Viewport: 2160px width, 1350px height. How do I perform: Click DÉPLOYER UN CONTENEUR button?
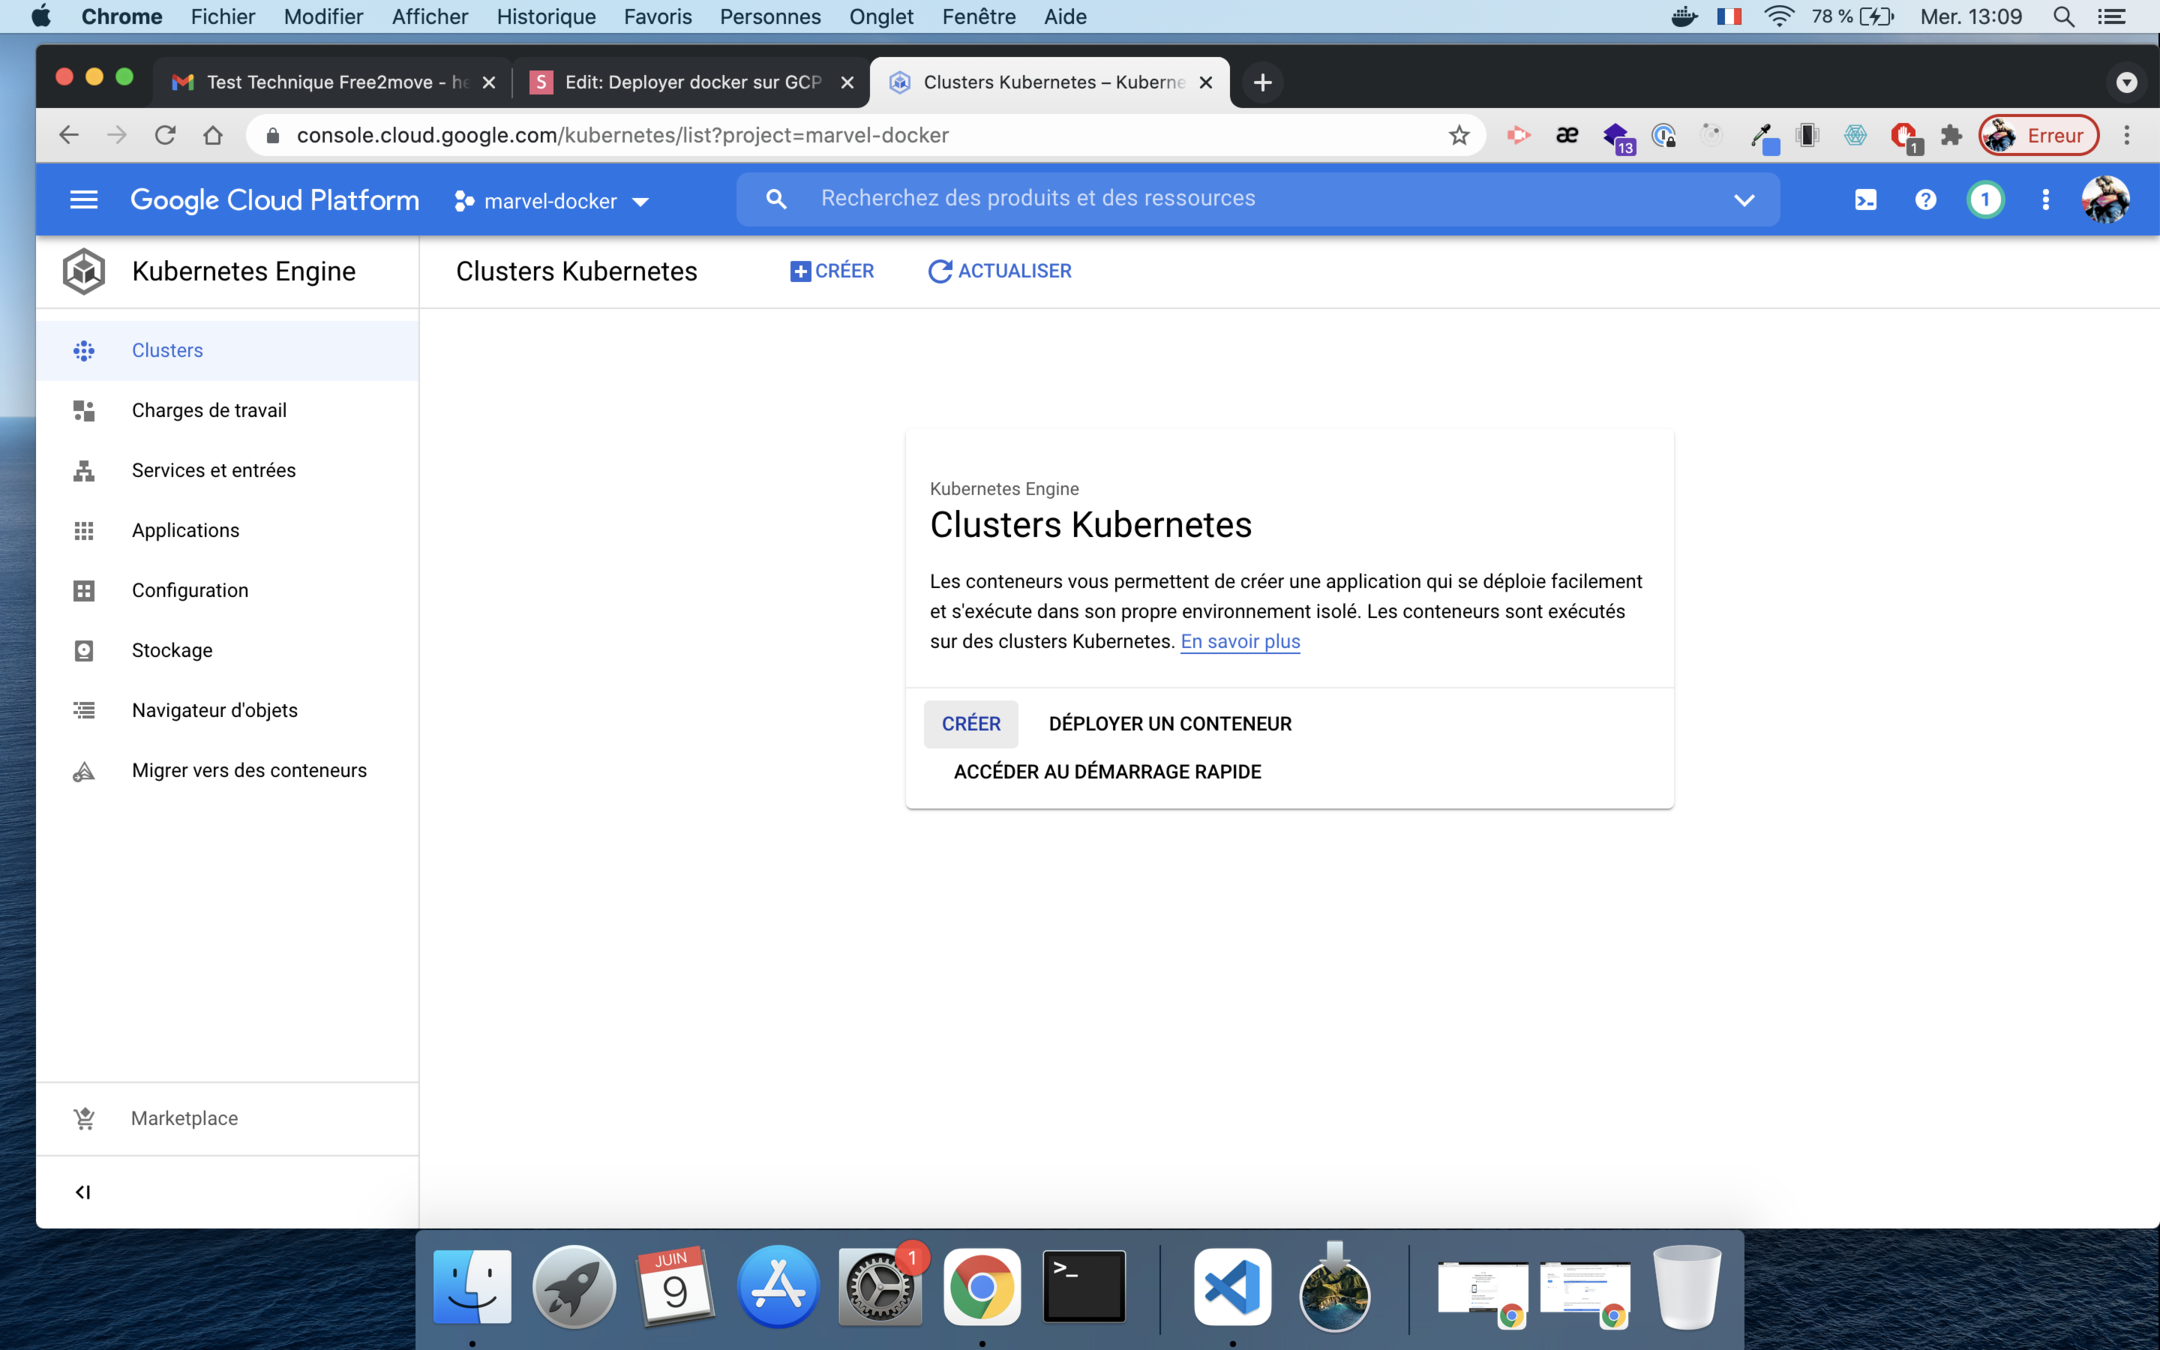pos(1170,724)
